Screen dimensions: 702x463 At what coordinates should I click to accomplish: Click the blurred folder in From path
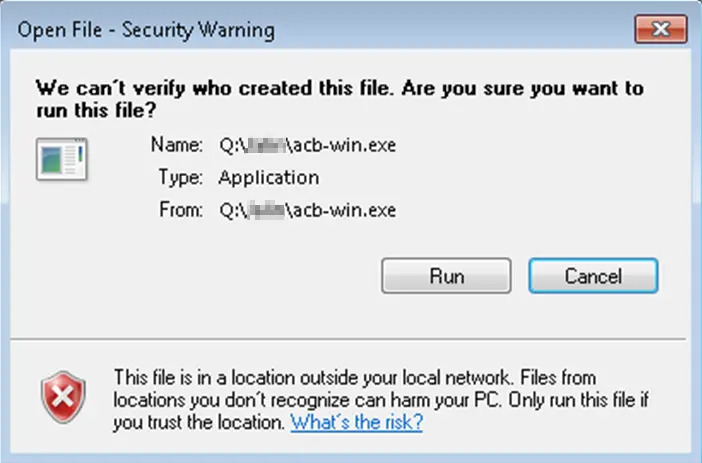tap(264, 210)
